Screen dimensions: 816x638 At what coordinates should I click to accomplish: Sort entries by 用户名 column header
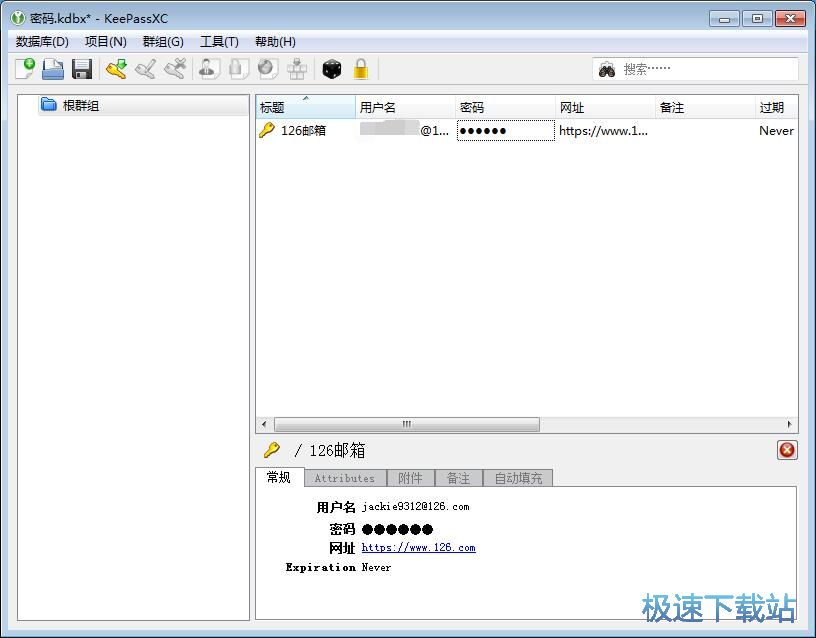[x=405, y=107]
